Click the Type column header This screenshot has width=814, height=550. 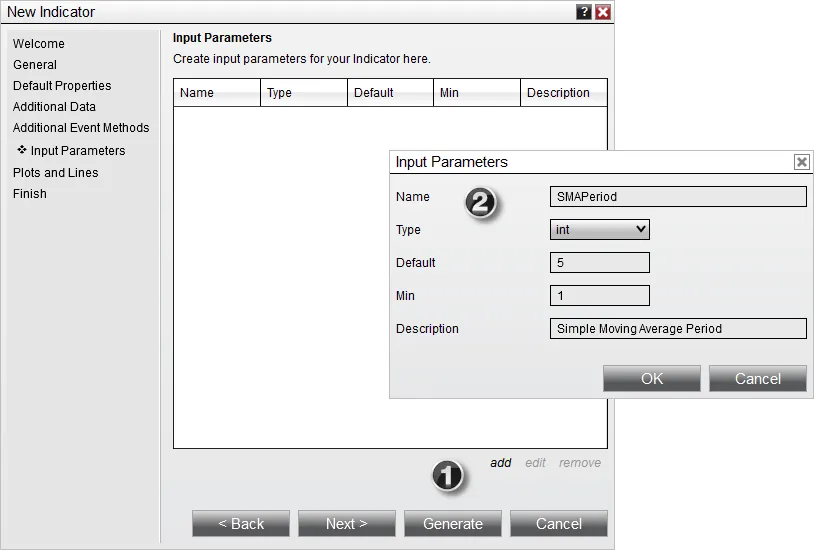click(304, 92)
